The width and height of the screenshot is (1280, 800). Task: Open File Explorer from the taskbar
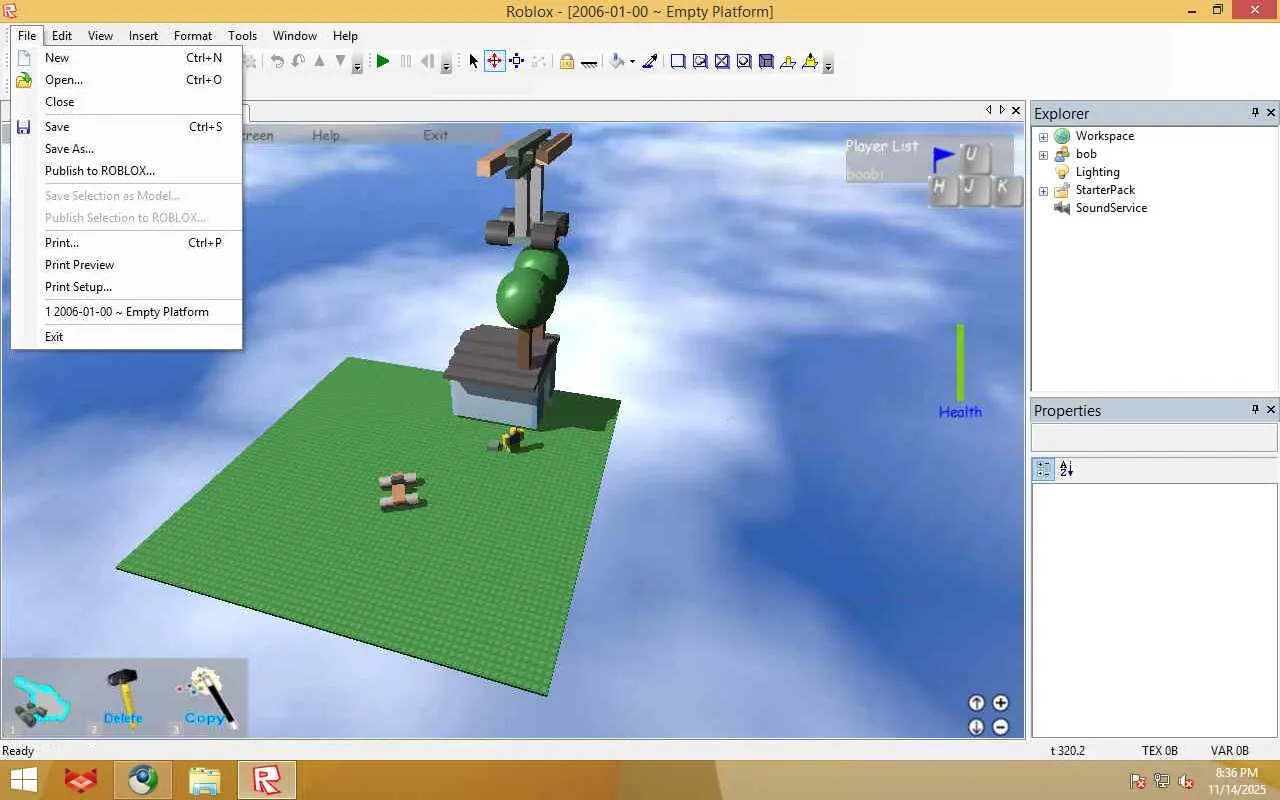click(204, 781)
